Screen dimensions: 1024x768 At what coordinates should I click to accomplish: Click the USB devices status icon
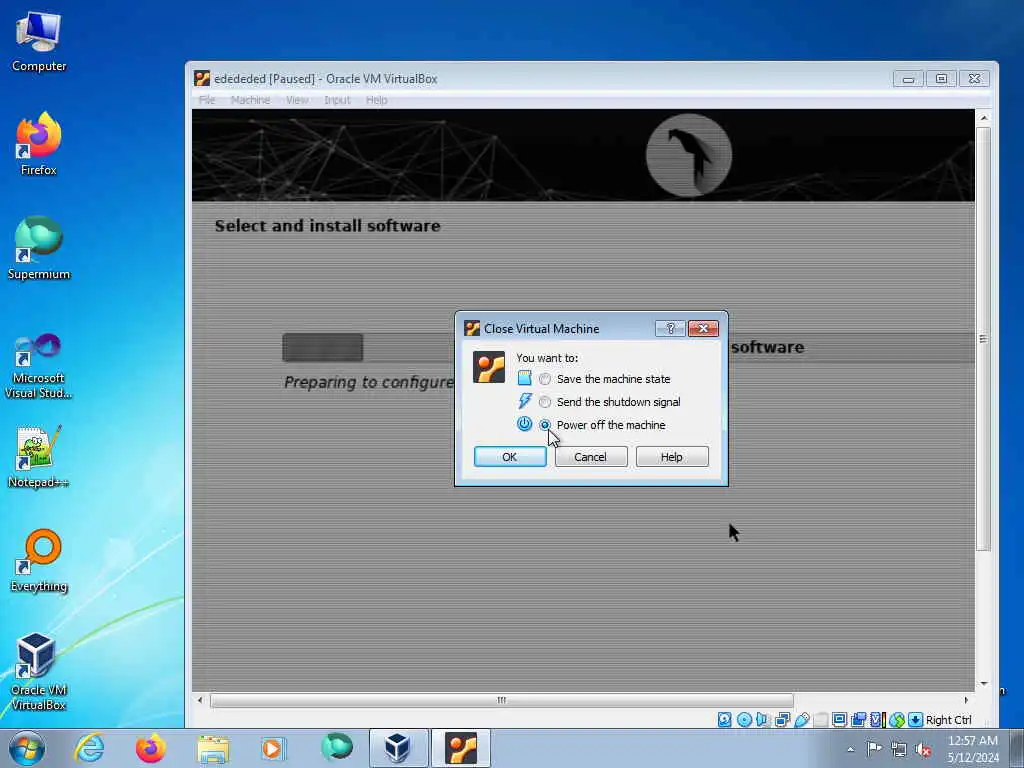802,720
